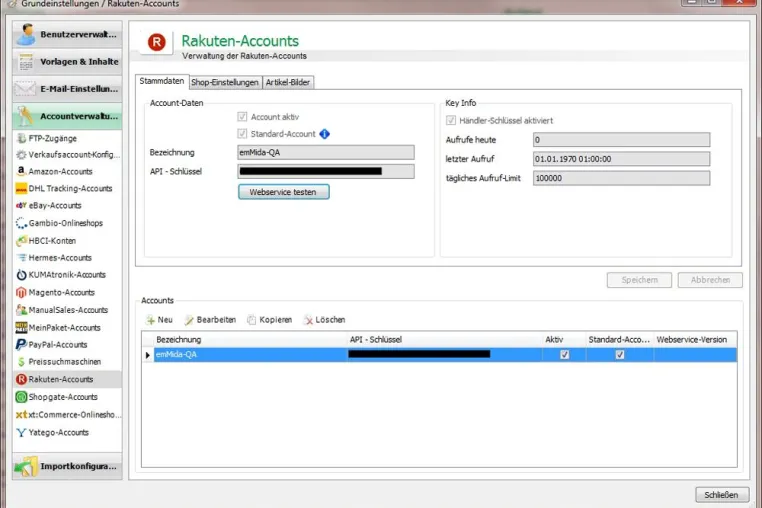This screenshot has height=508, width=762.
Task: Click the Yatego-Accounts icon
Action: (x=21, y=432)
